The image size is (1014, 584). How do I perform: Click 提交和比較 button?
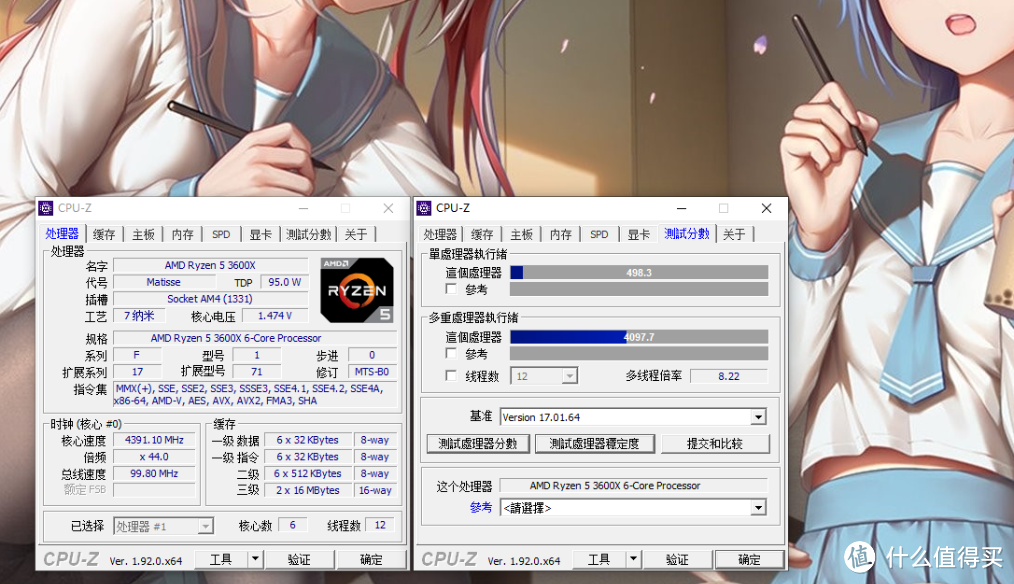[x=715, y=444]
